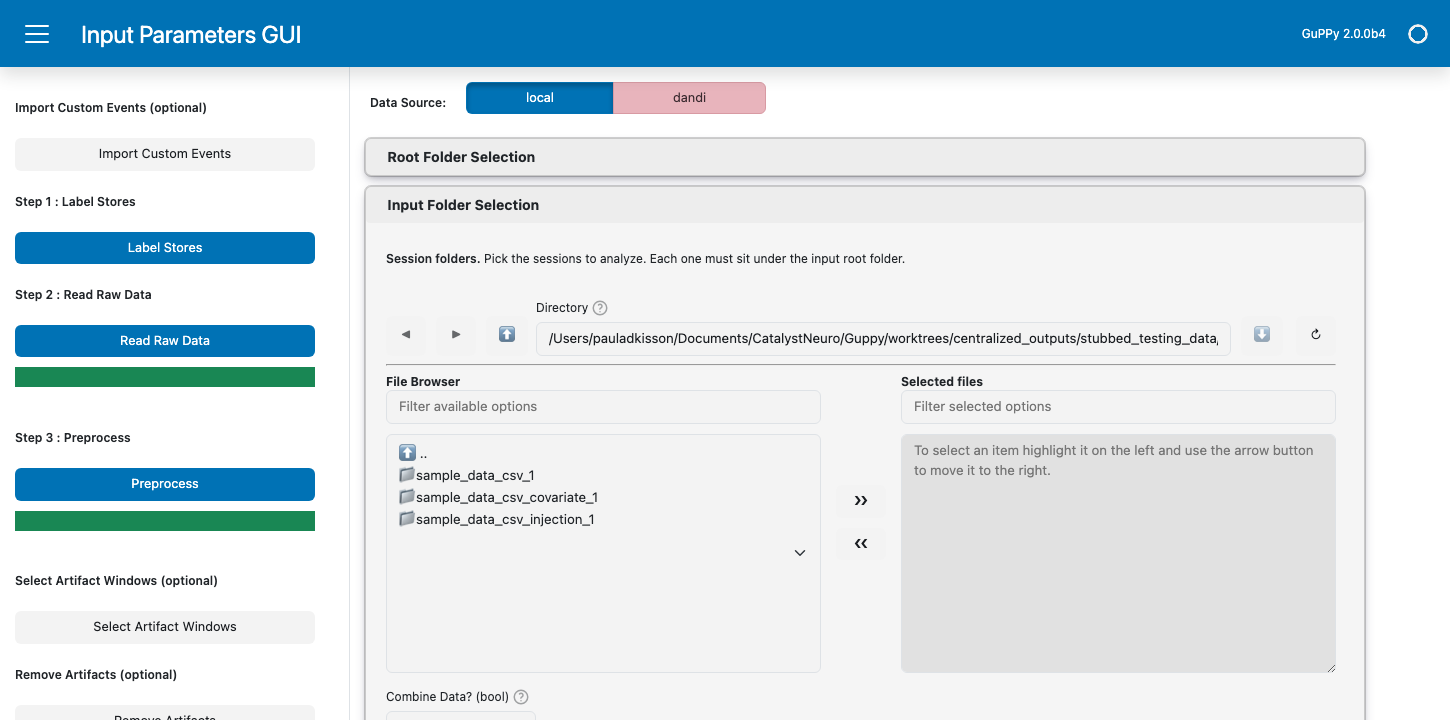The height and width of the screenshot is (720, 1450).
Task: Click the Read Raw Data button
Action: point(165,341)
